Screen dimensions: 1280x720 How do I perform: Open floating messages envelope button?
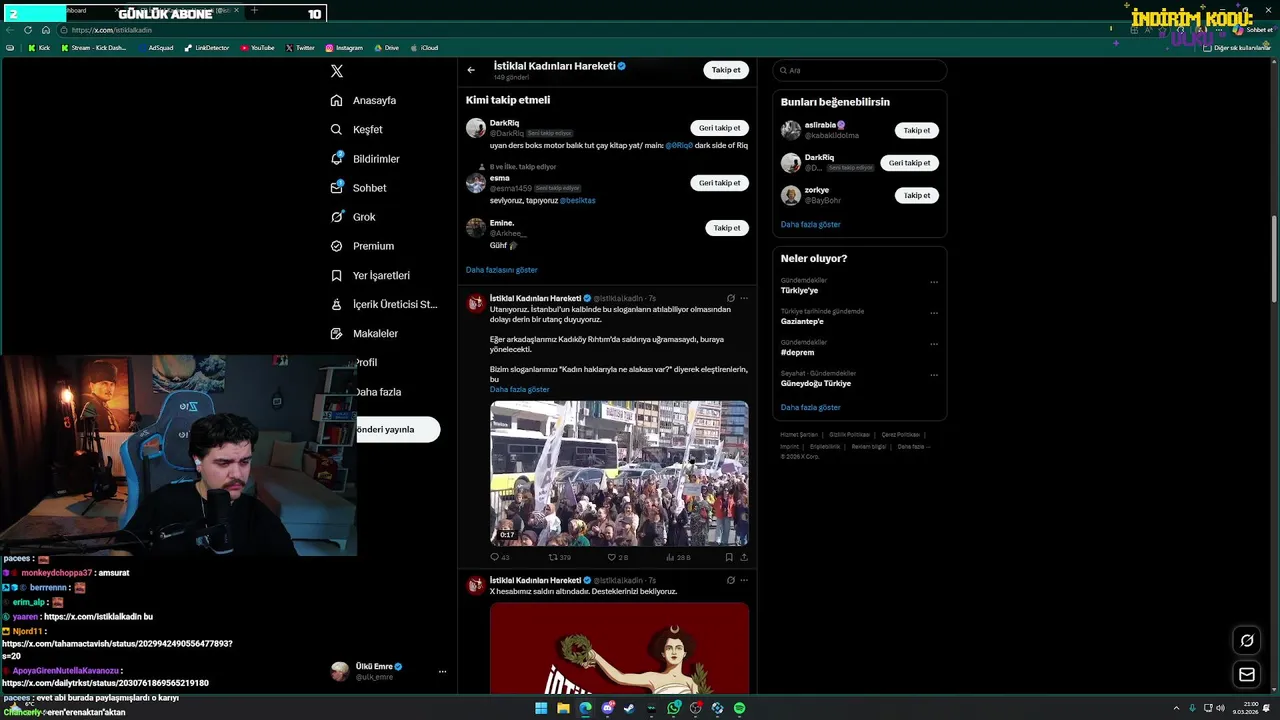click(x=1247, y=675)
